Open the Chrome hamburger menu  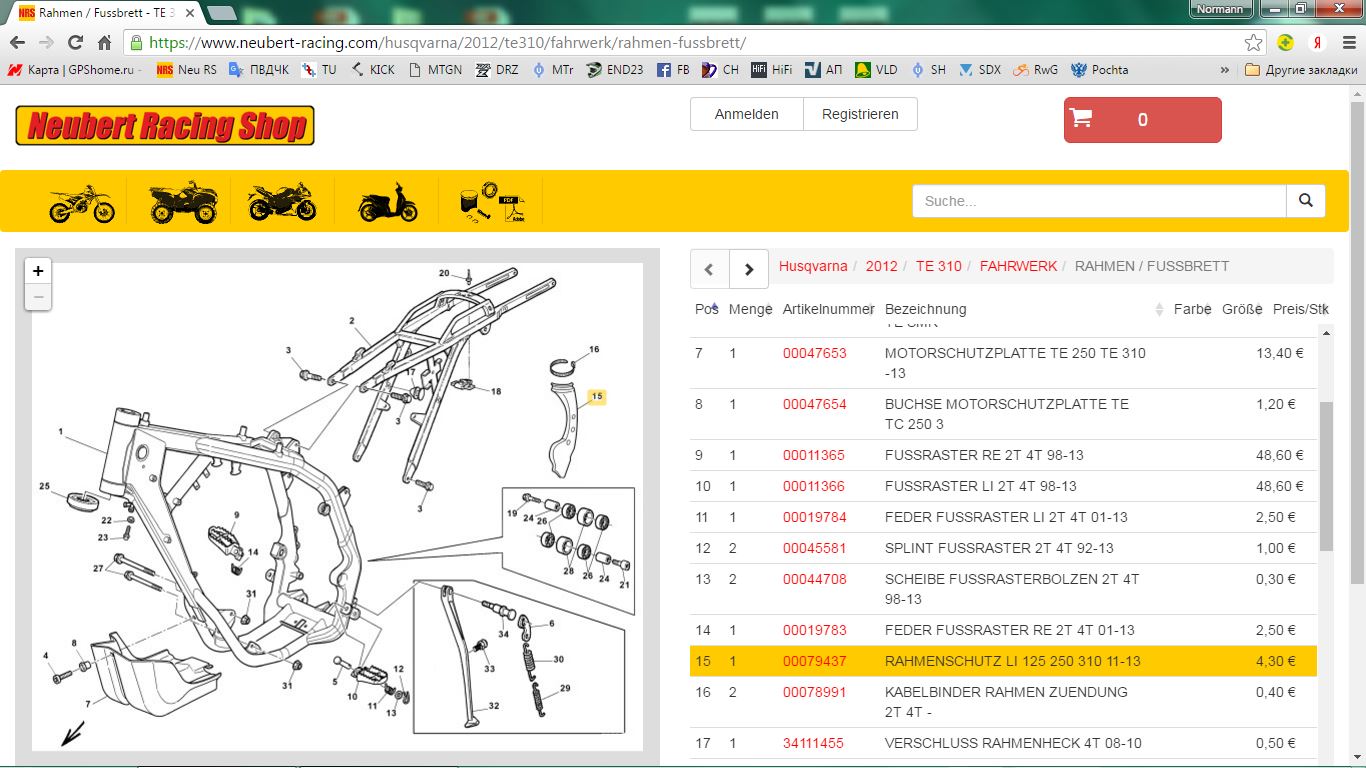click(1348, 43)
